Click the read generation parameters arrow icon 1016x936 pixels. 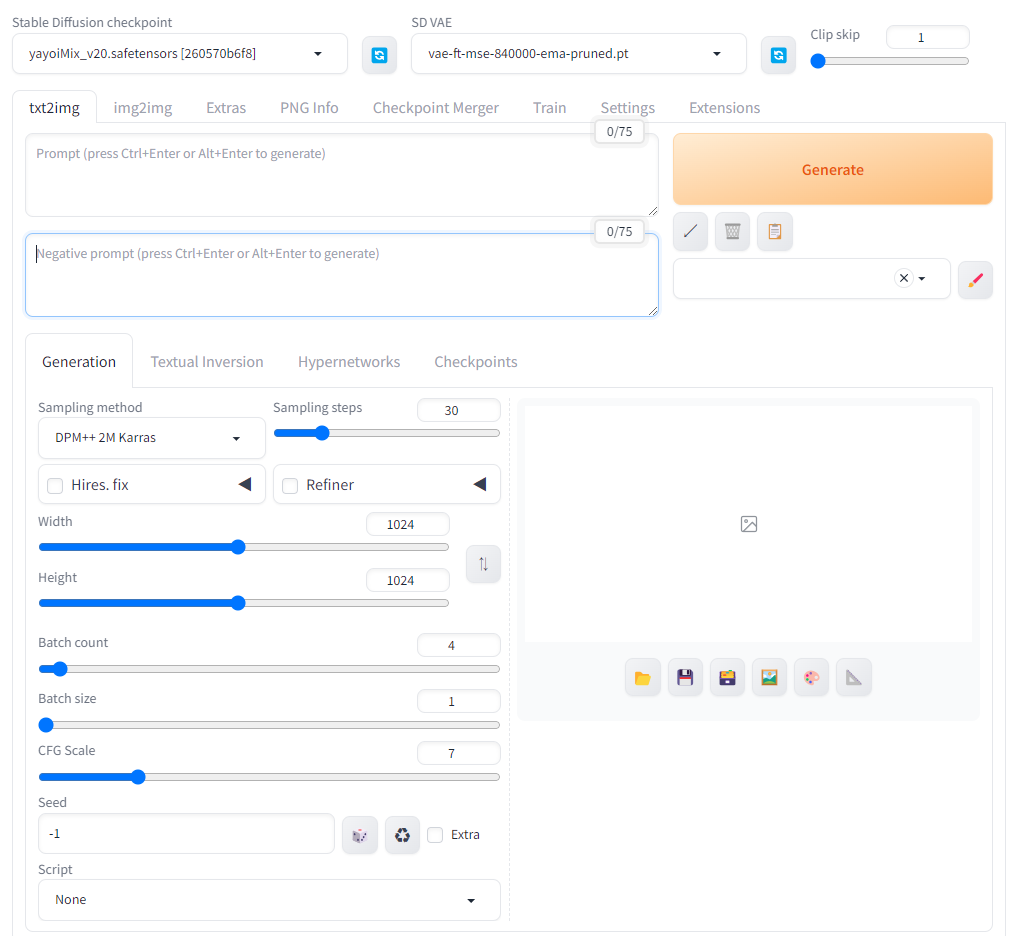(x=691, y=231)
